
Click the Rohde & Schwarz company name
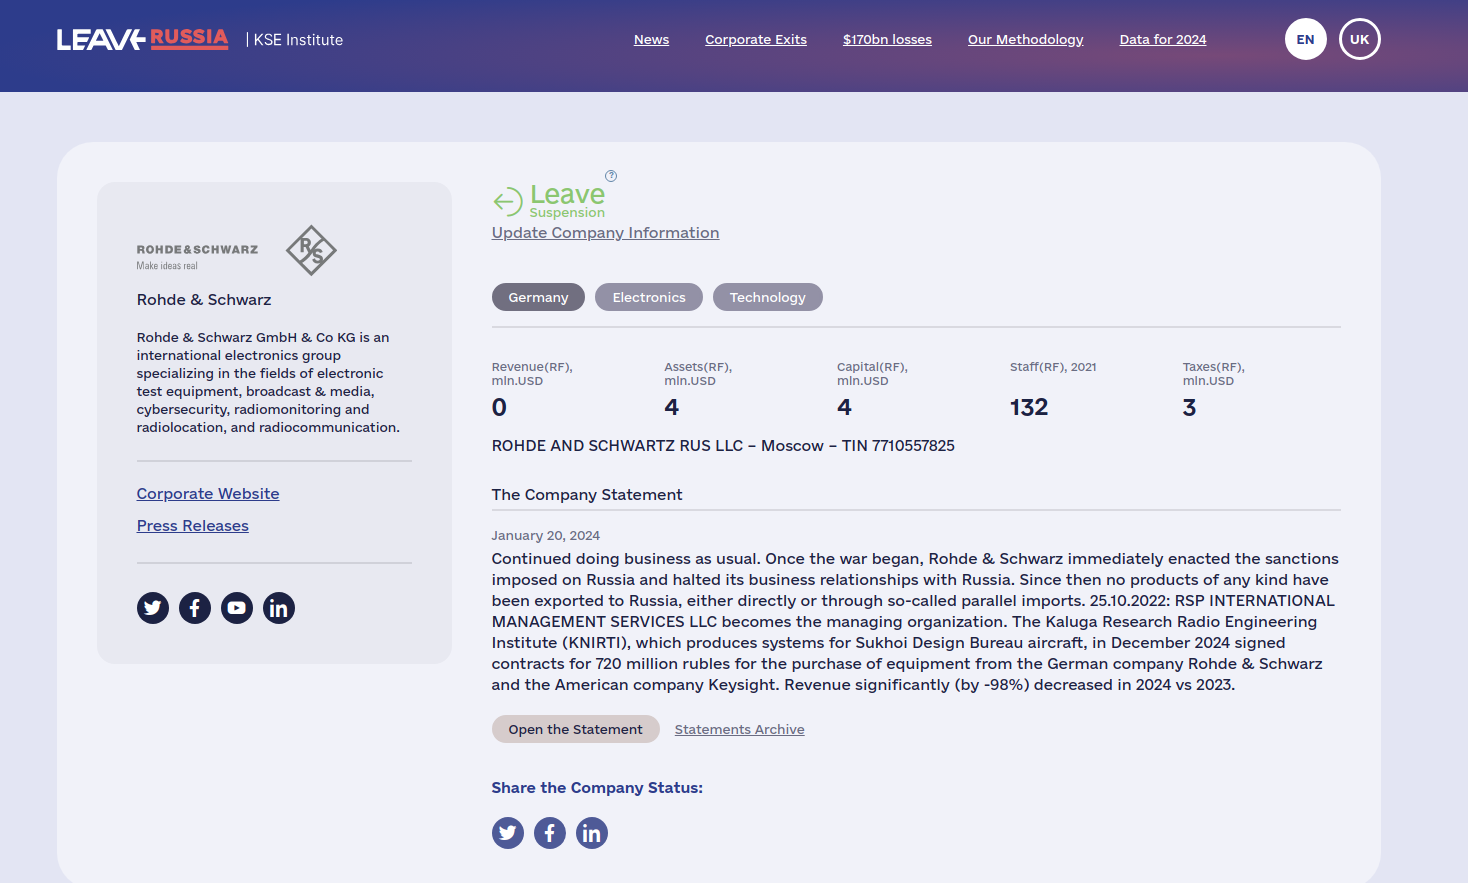tap(204, 300)
